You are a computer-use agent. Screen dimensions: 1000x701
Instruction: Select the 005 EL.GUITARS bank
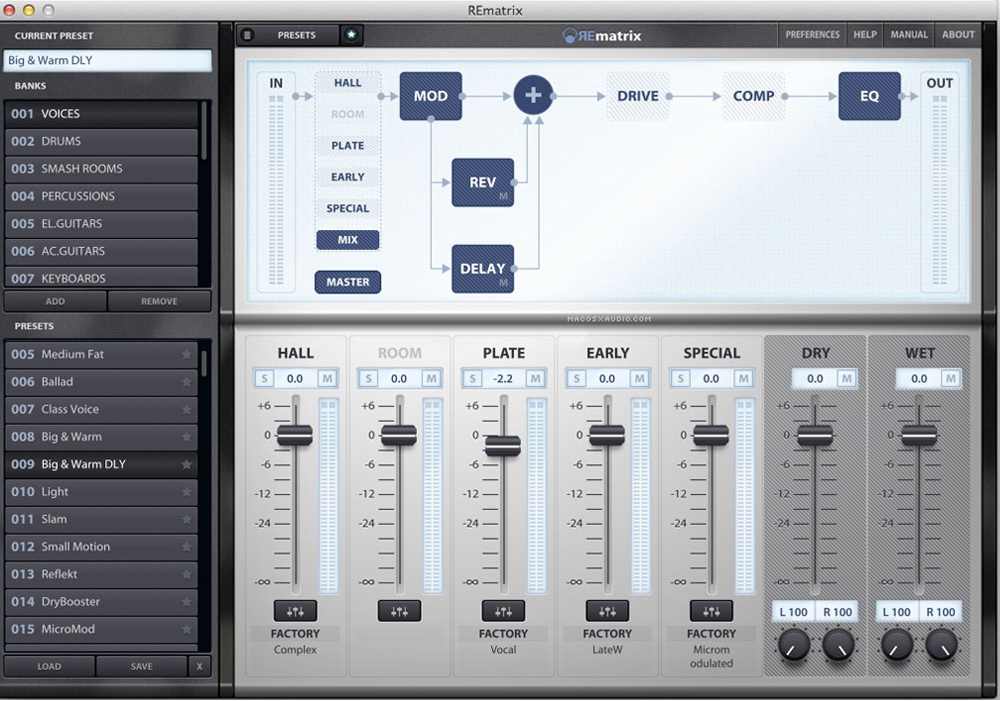pos(101,224)
